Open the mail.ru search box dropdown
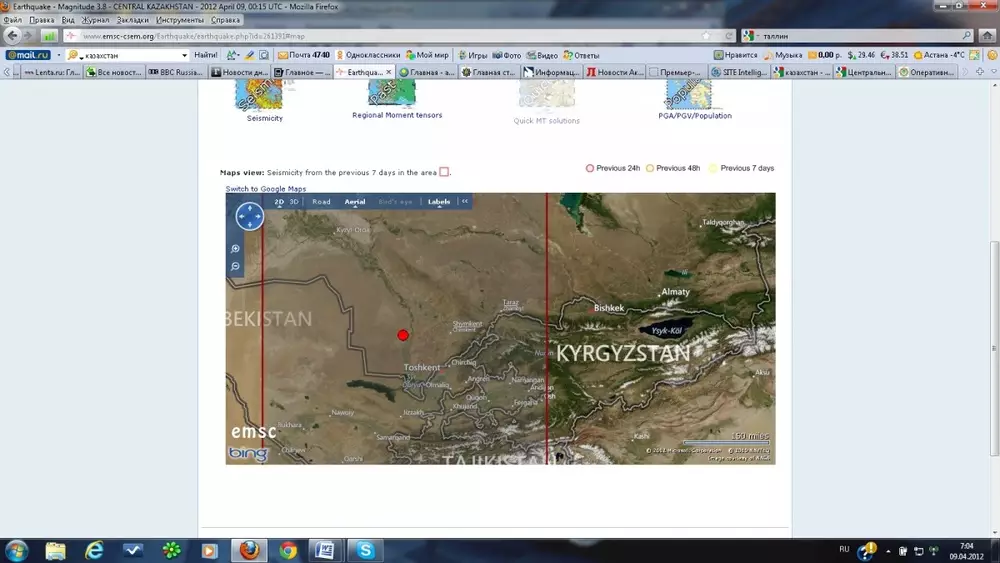 coord(184,55)
